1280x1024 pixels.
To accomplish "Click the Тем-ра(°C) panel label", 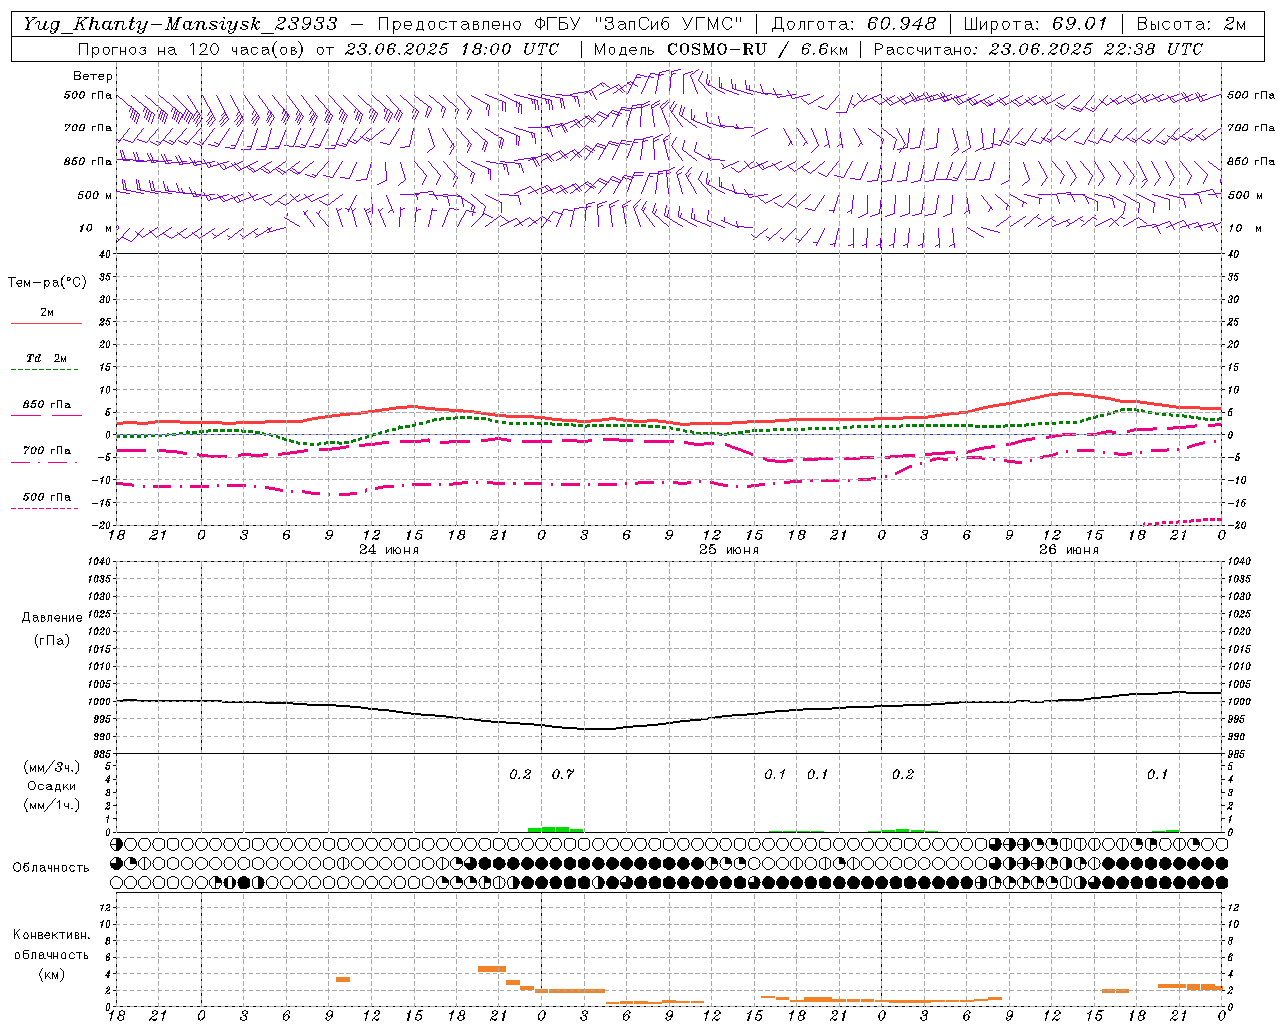I will pos(47,283).
